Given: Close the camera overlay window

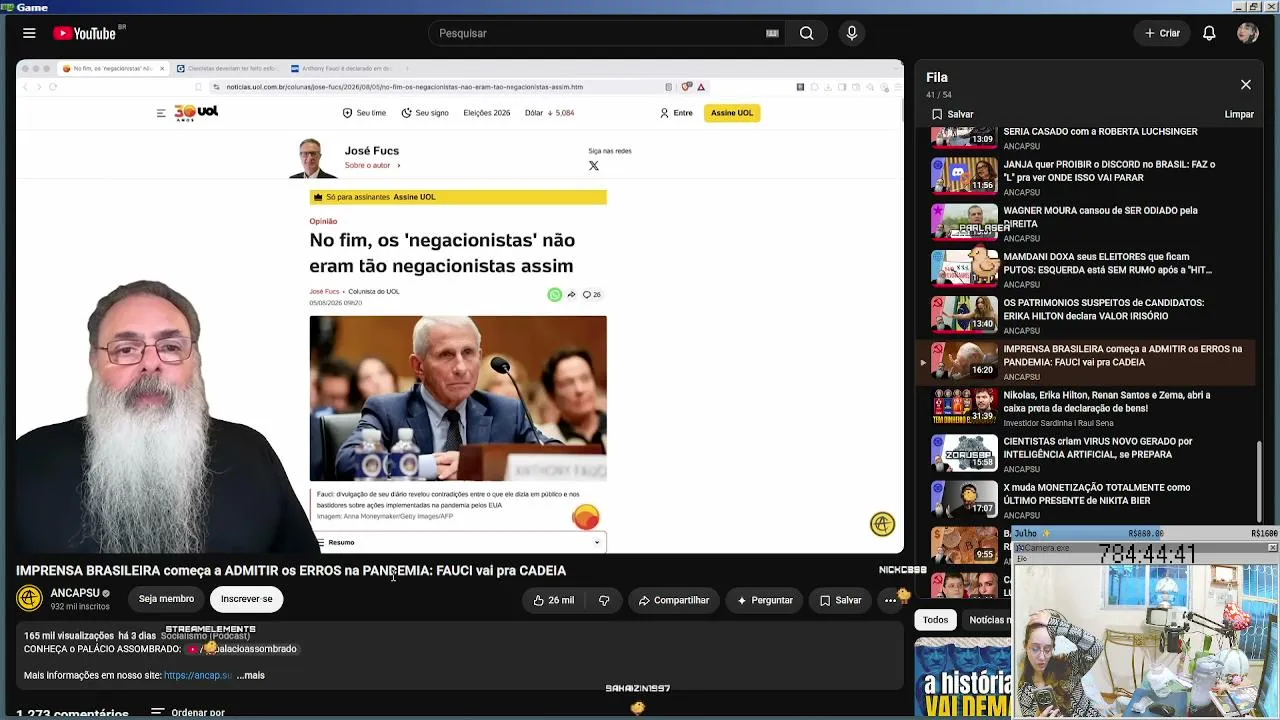Looking at the screenshot, I should pyautogui.click(x=1272, y=548).
